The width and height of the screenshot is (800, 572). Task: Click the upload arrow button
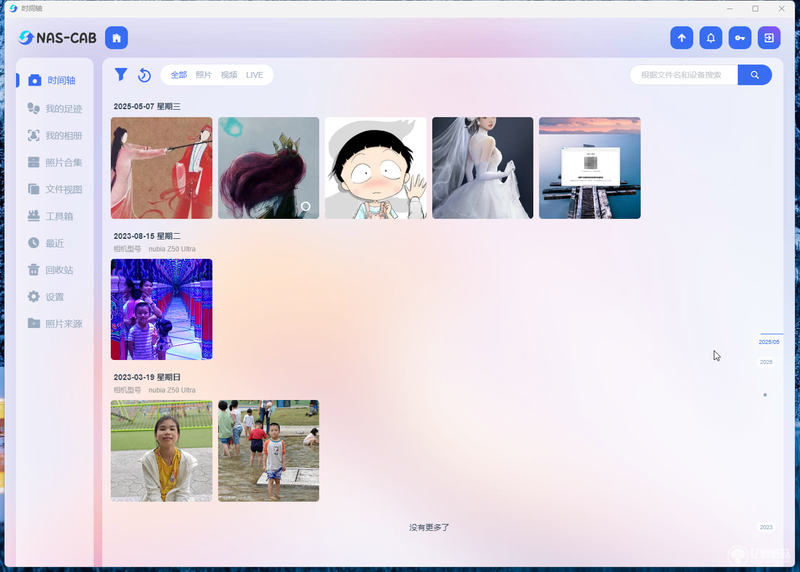coord(682,38)
